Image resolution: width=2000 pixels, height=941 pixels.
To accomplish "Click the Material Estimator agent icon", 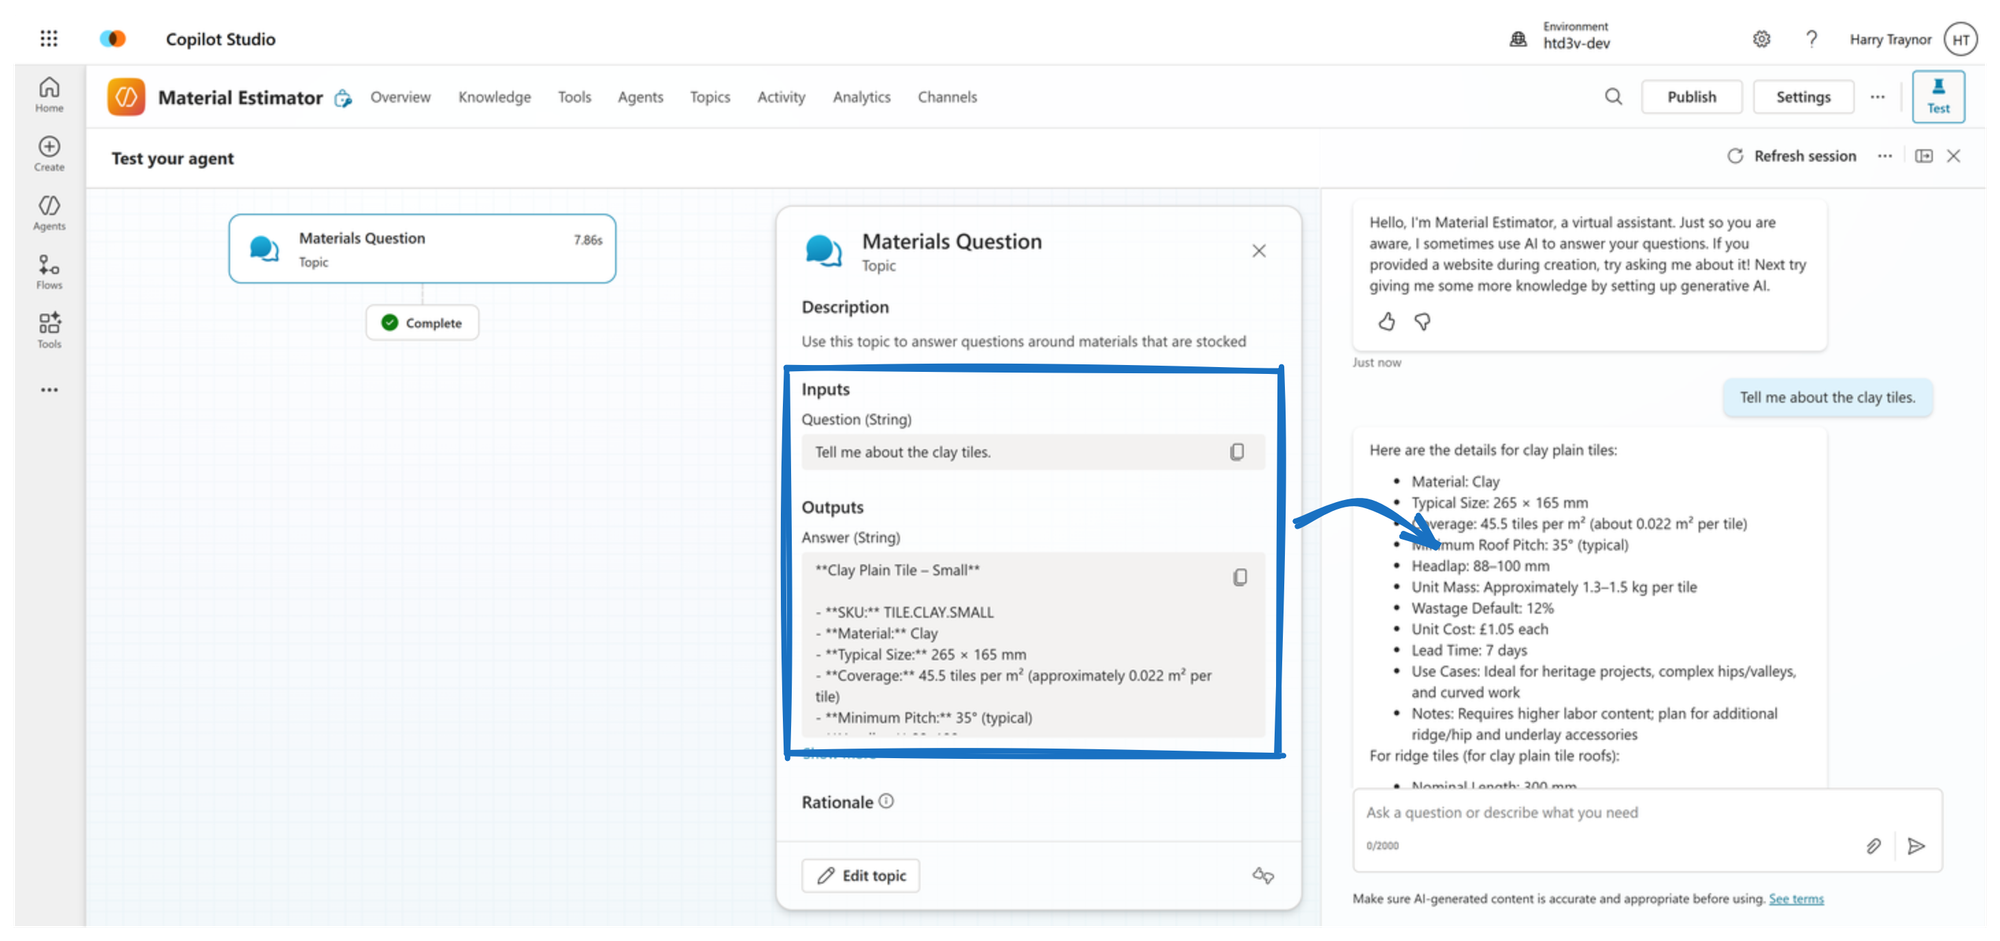I will tap(126, 97).
